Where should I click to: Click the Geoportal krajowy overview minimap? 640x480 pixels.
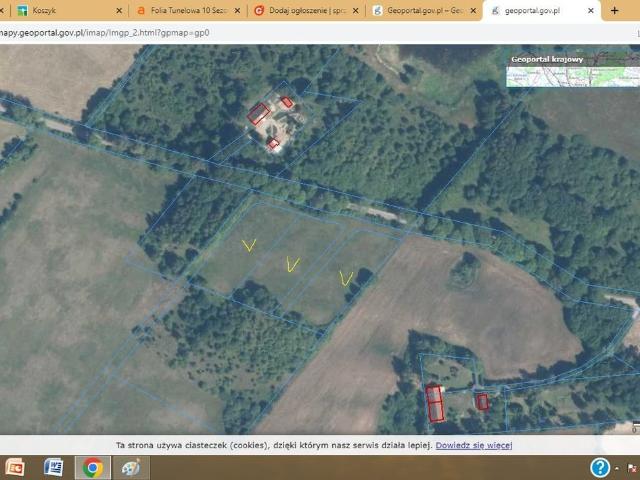(x=573, y=77)
